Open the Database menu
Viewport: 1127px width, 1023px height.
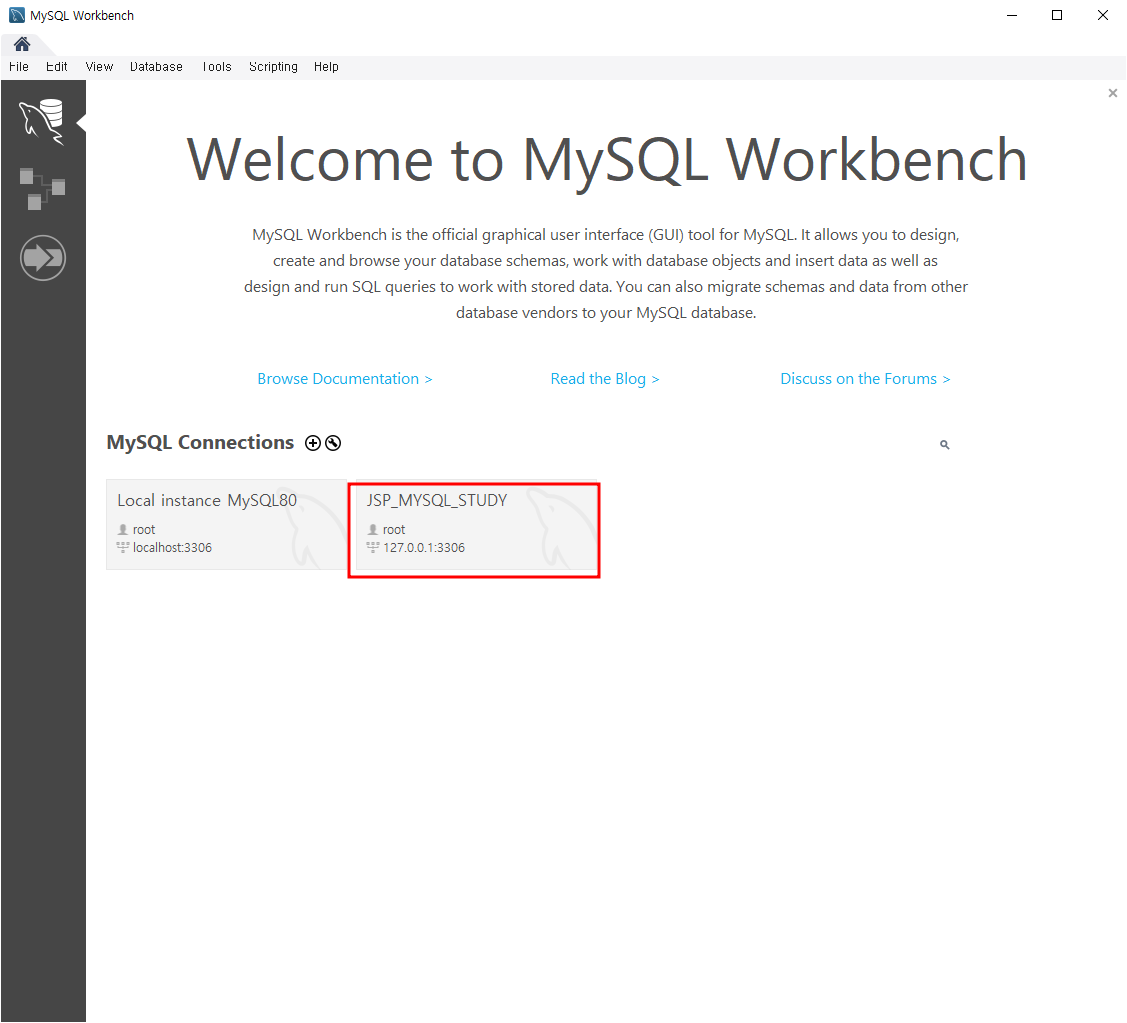(x=156, y=67)
